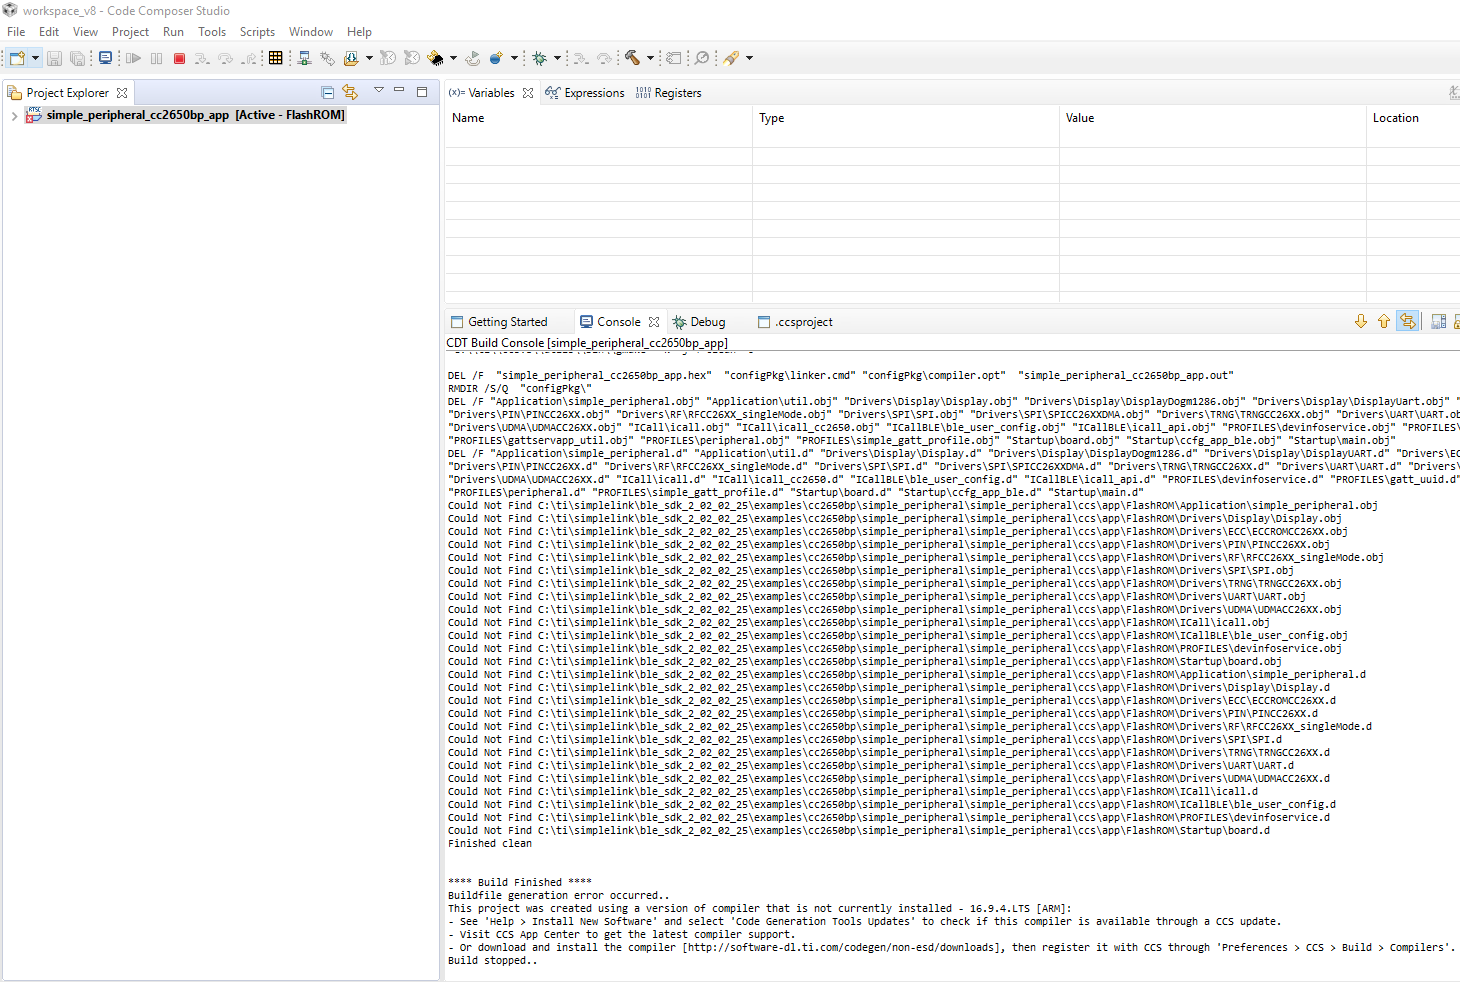The height and width of the screenshot is (982, 1460).
Task: Click the grid memory map icon
Action: 276,58
